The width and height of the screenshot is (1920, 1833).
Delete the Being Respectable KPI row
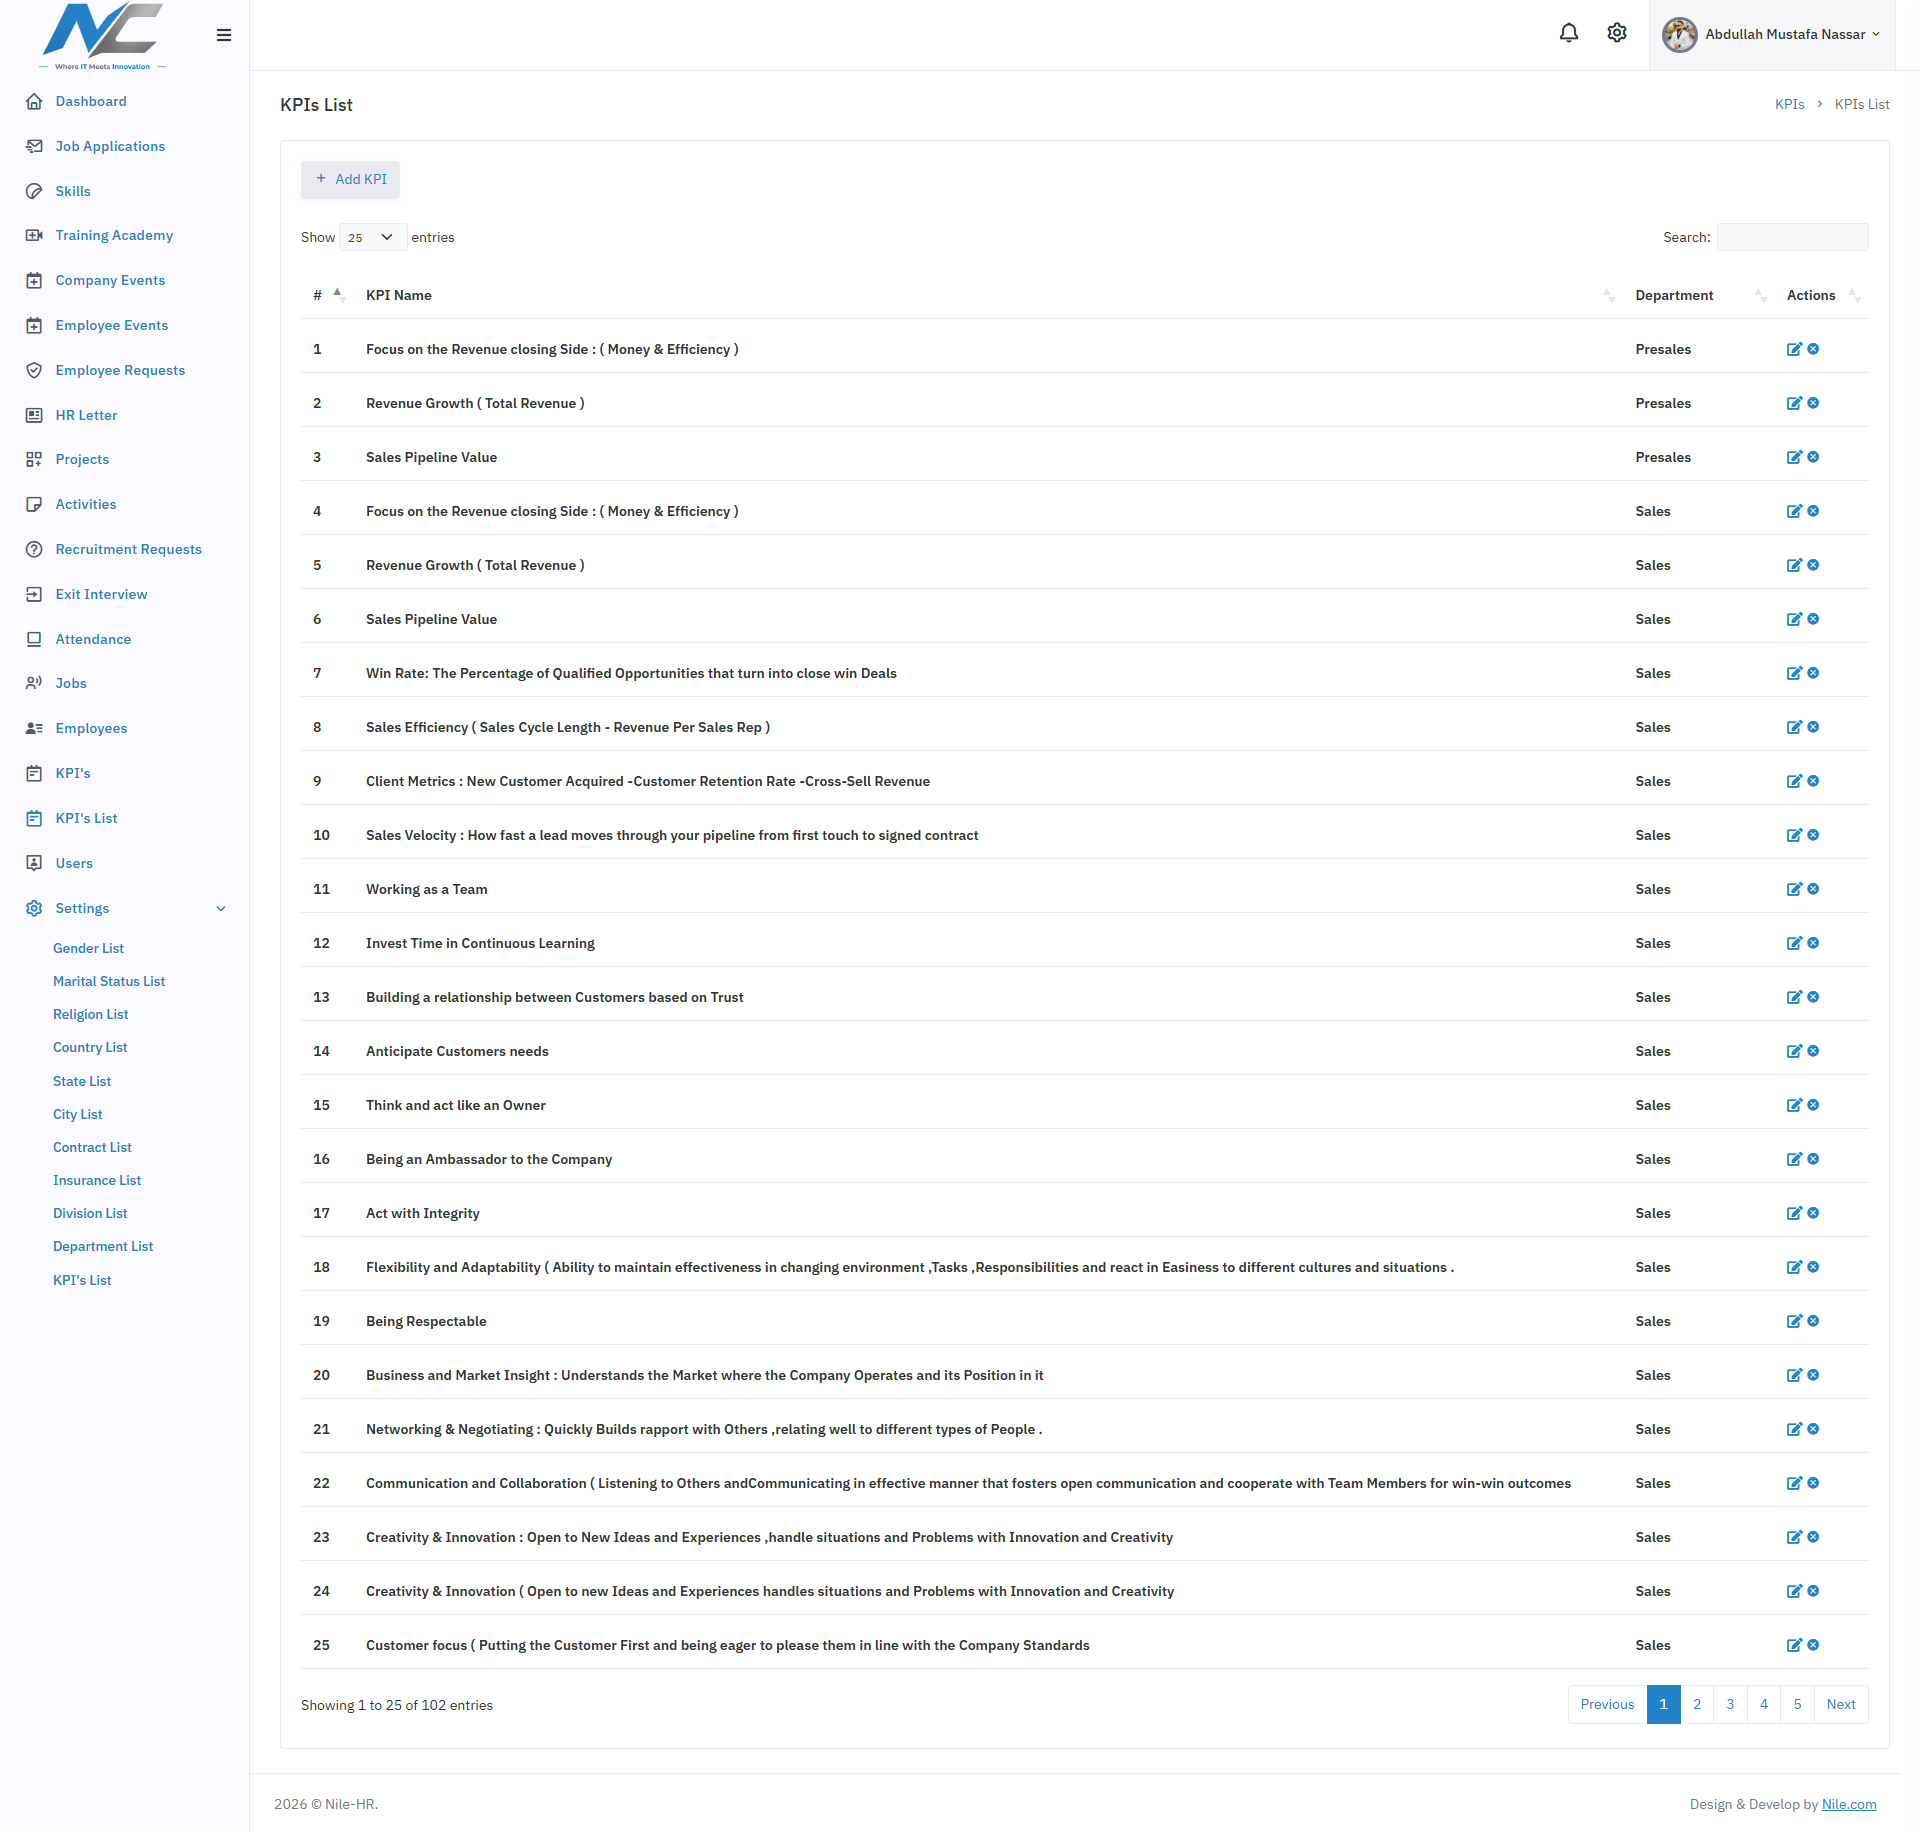pos(1813,1321)
